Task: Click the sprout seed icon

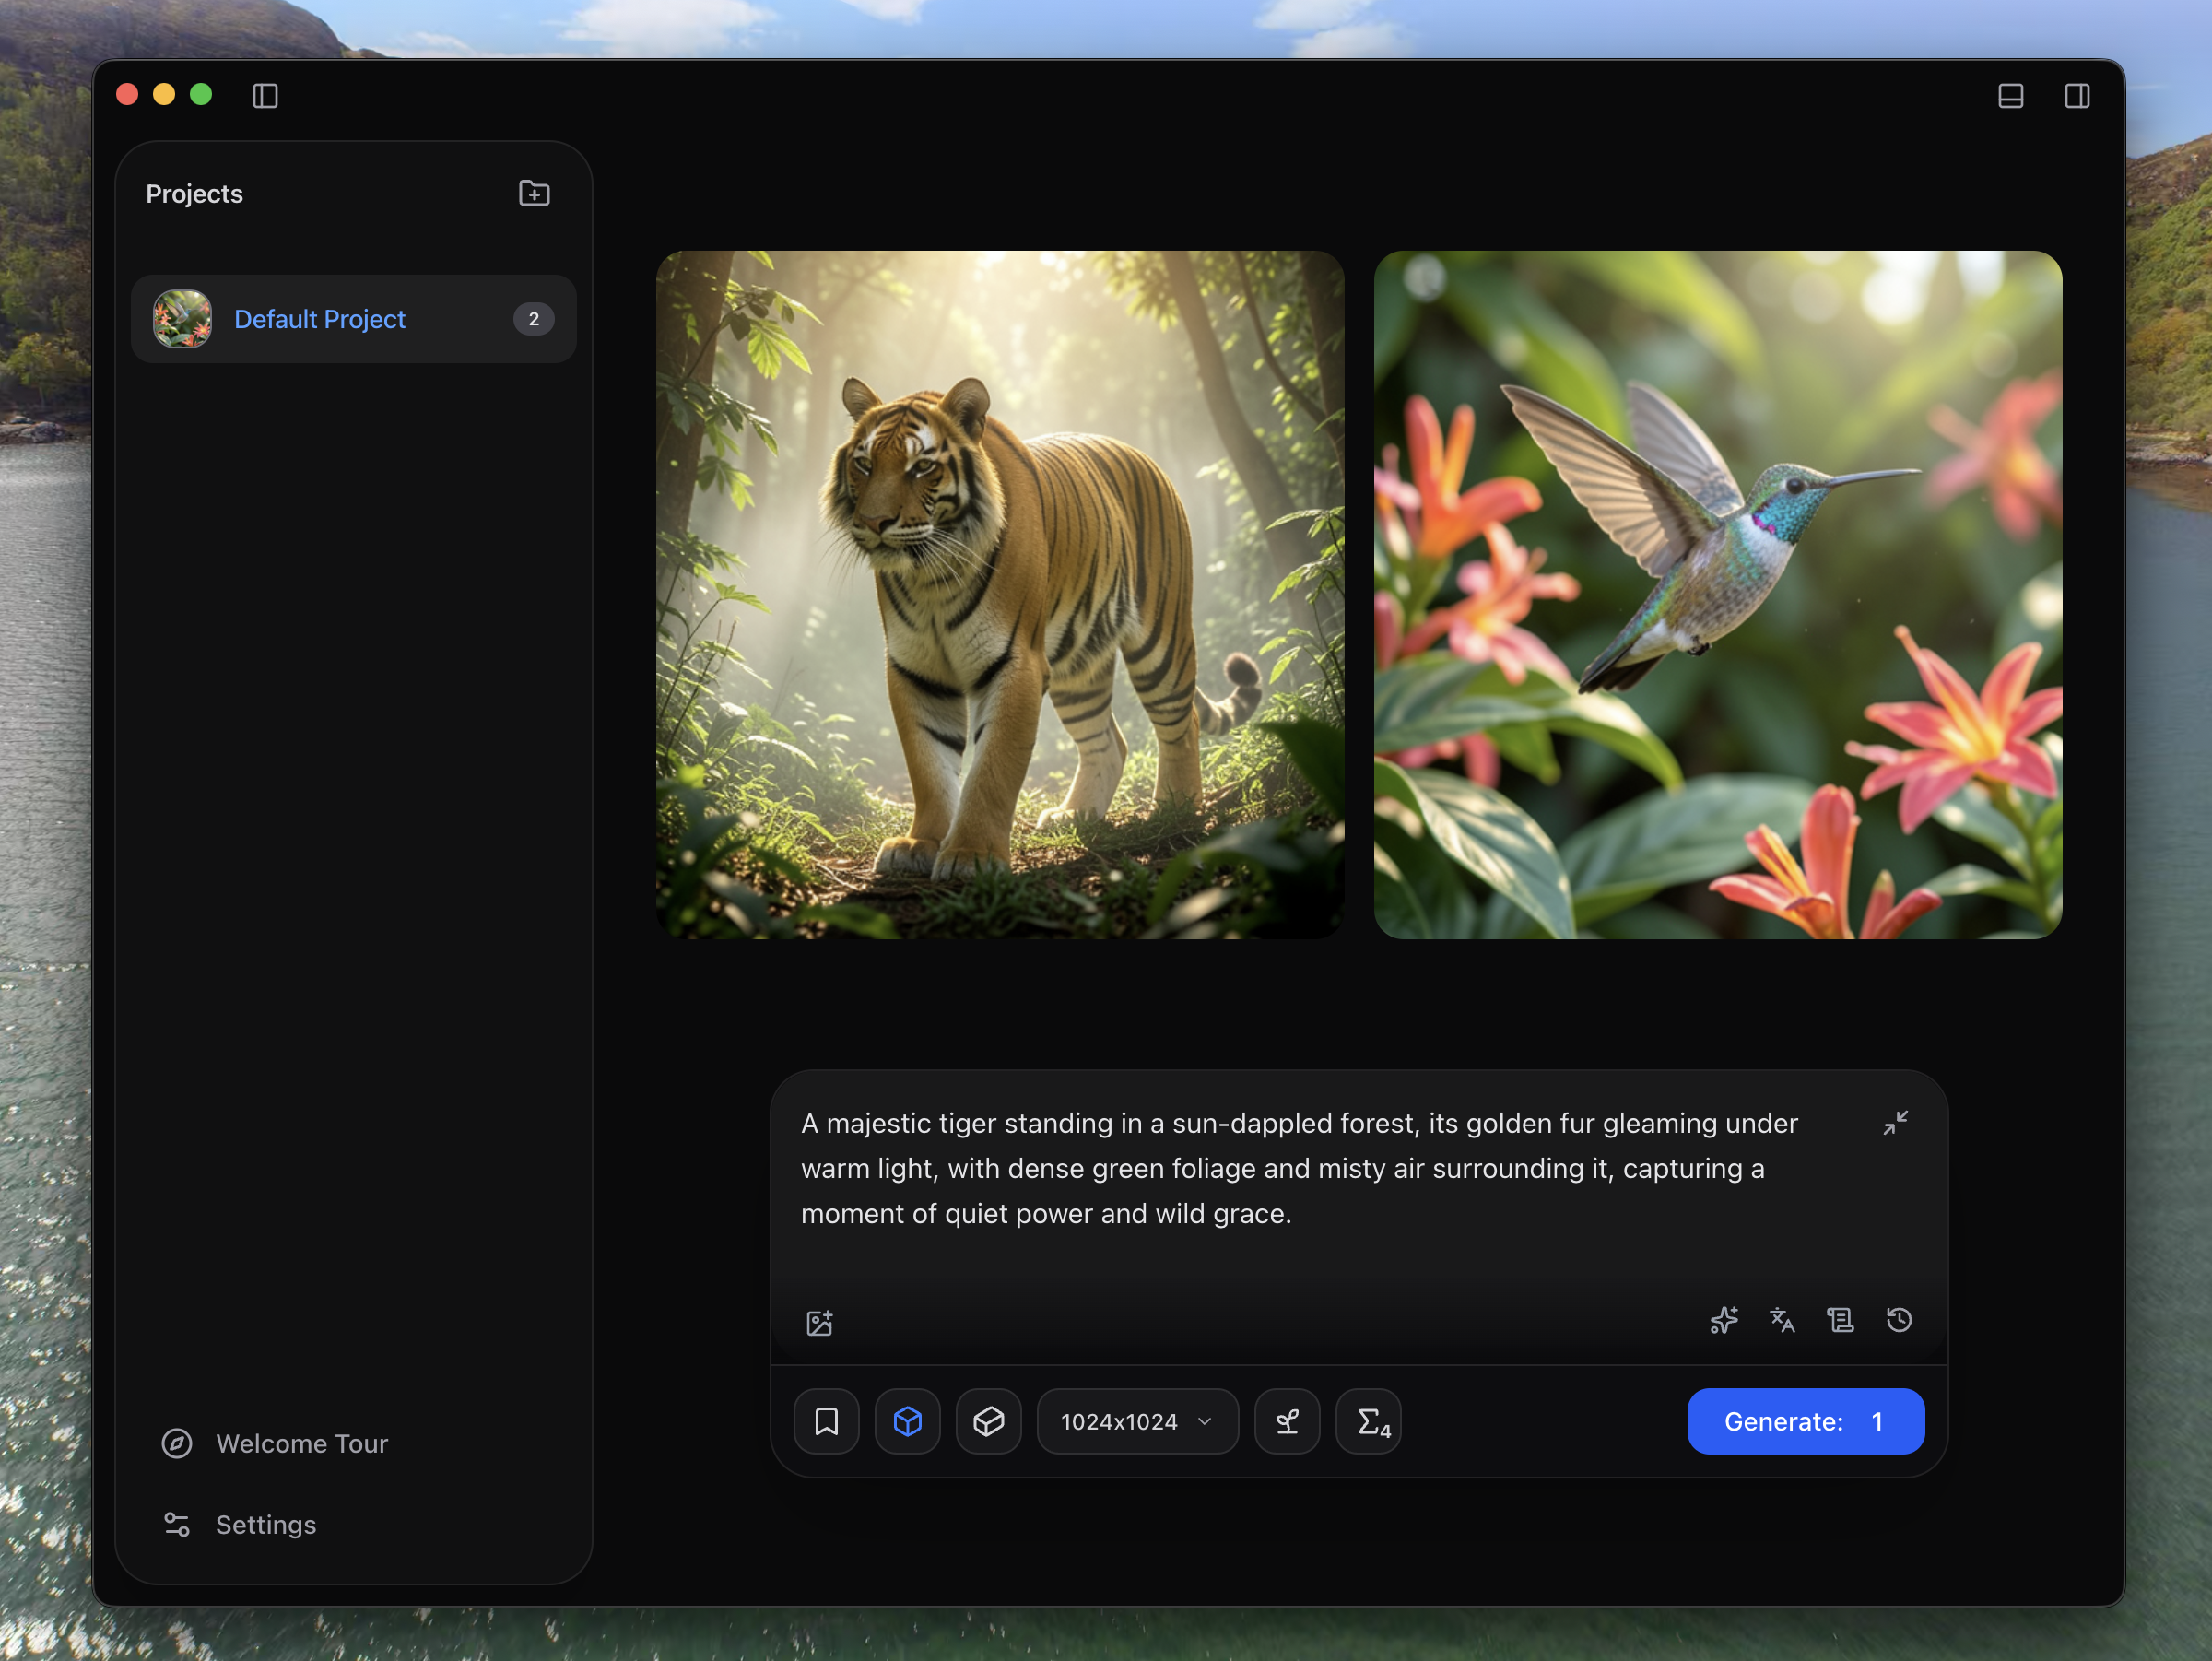Action: [1287, 1421]
